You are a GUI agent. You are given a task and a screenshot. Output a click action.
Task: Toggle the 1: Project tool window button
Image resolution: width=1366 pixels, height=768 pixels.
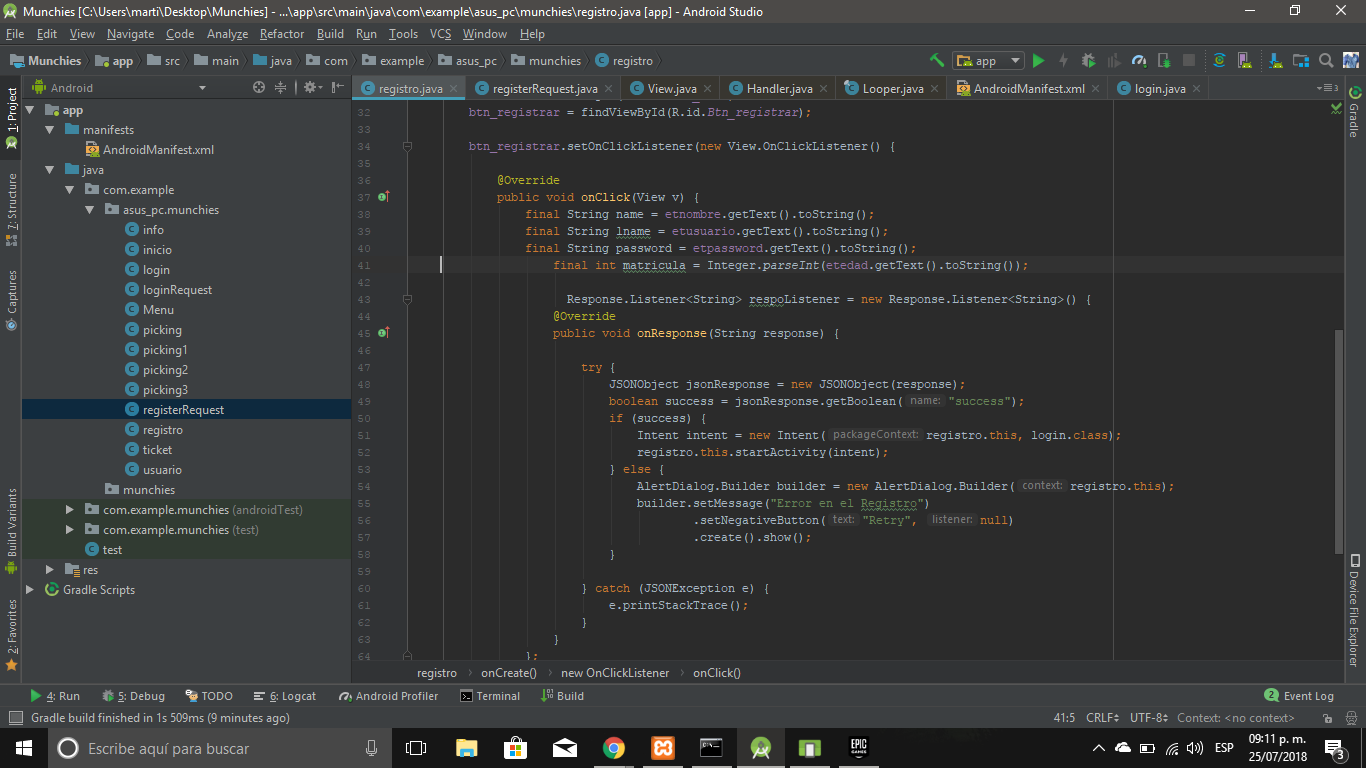point(11,118)
